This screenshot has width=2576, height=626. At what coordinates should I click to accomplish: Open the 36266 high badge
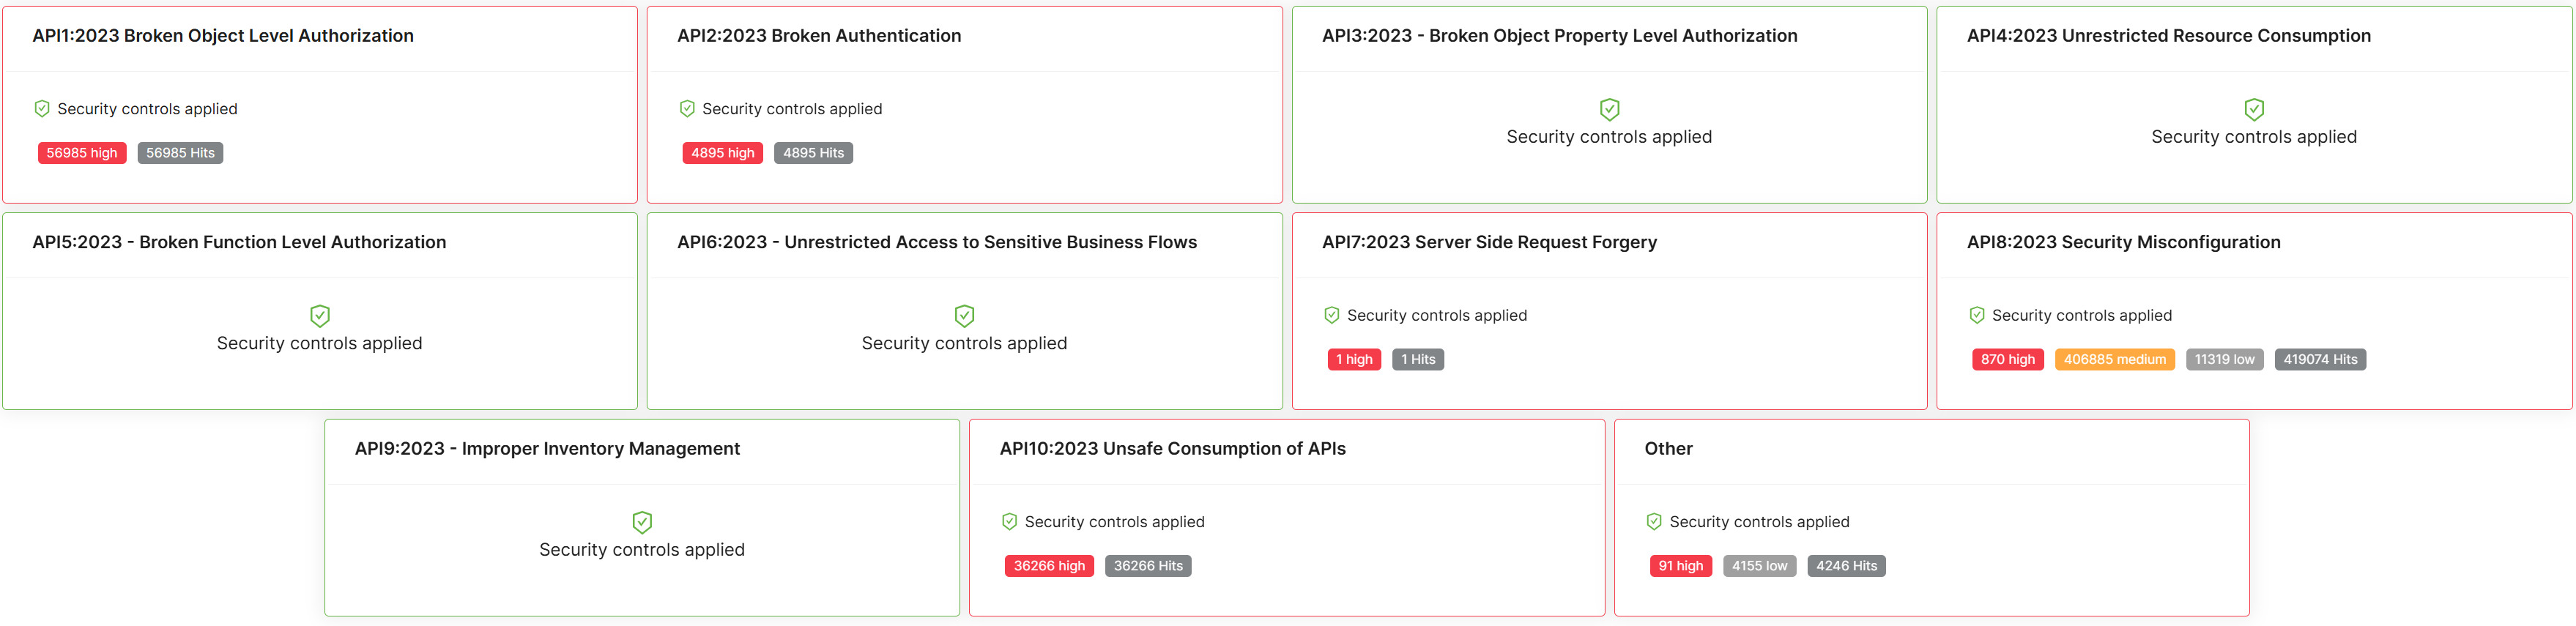1049,566
